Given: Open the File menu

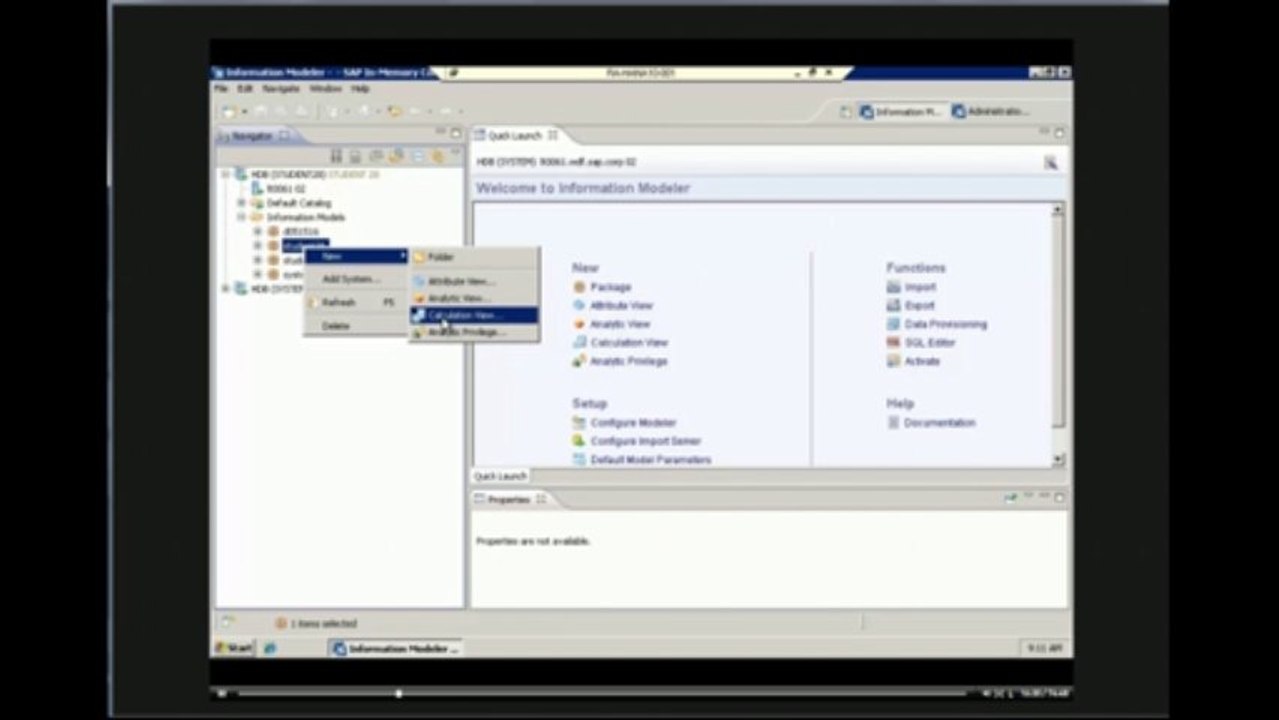Looking at the screenshot, I should [221, 89].
